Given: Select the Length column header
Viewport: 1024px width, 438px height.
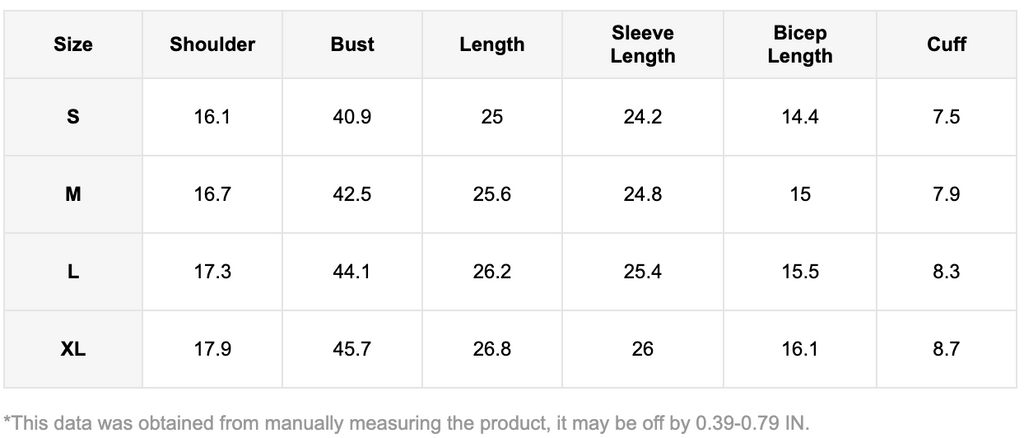Looking at the screenshot, I should click(492, 45).
